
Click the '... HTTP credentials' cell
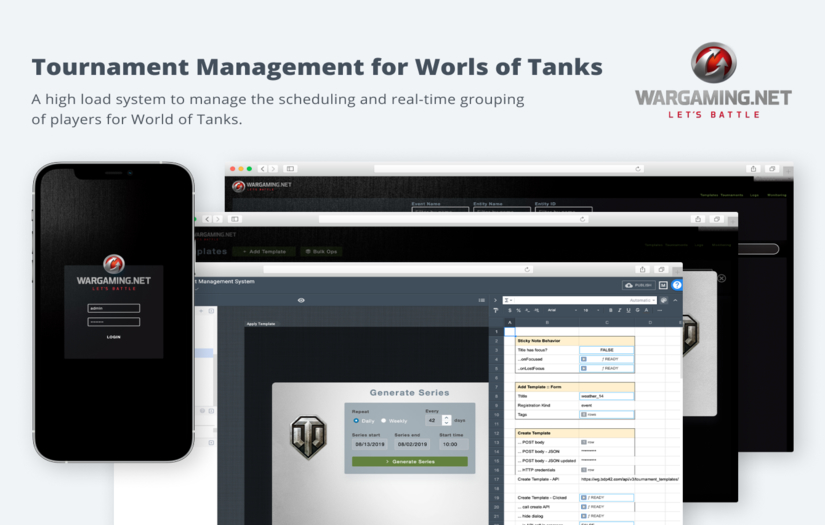pyautogui.click(x=547, y=470)
